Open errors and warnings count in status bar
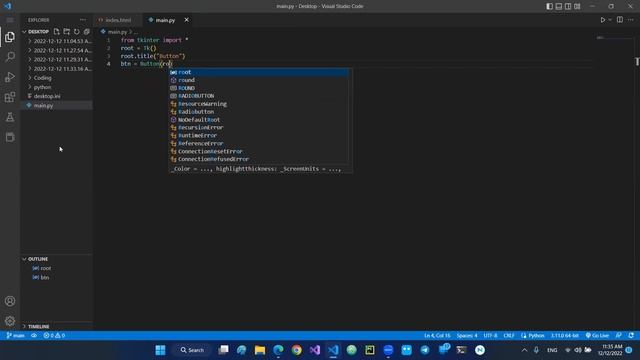The height and width of the screenshot is (360, 640). [54, 336]
